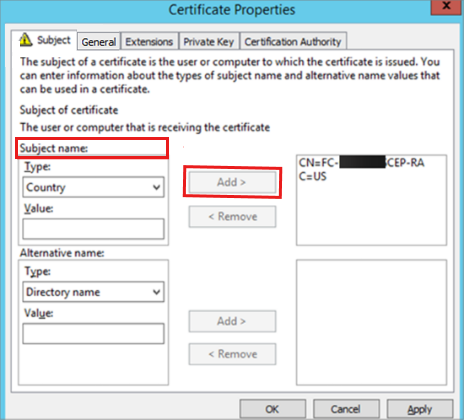
Task: Click the empty alternative name list box
Action: click(x=371, y=322)
